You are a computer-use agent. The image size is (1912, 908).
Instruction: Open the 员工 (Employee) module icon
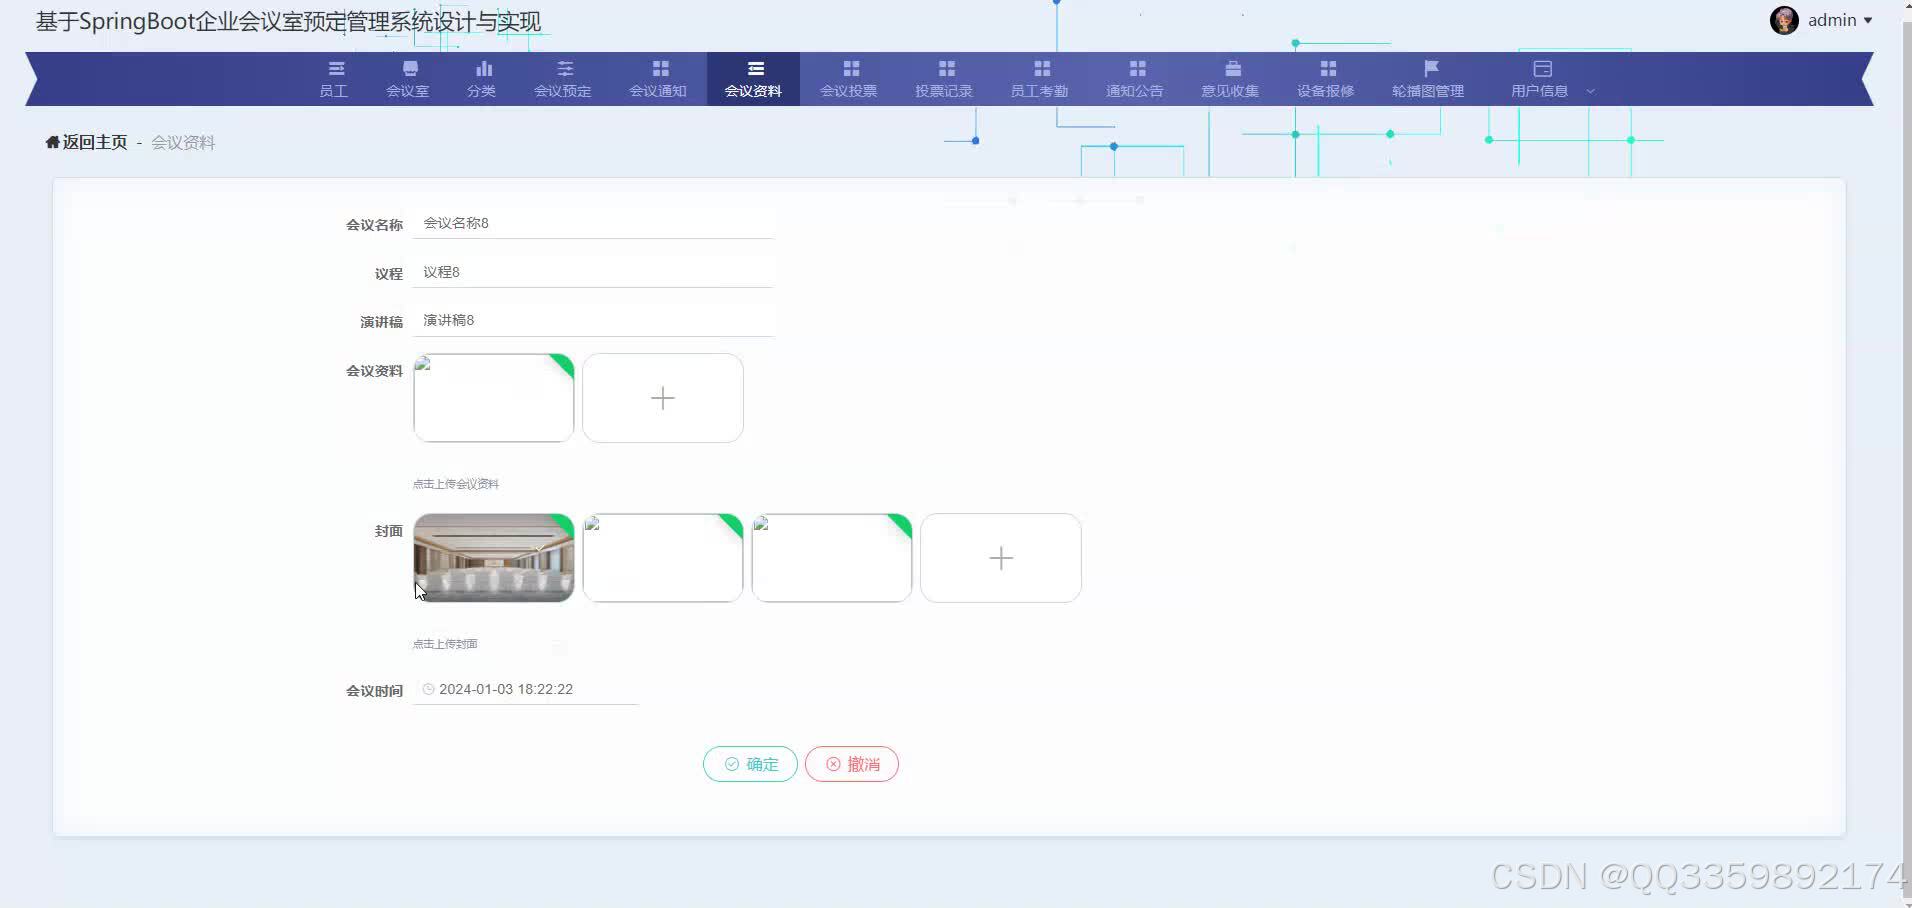pyautogui.click(x=334, y=68)
